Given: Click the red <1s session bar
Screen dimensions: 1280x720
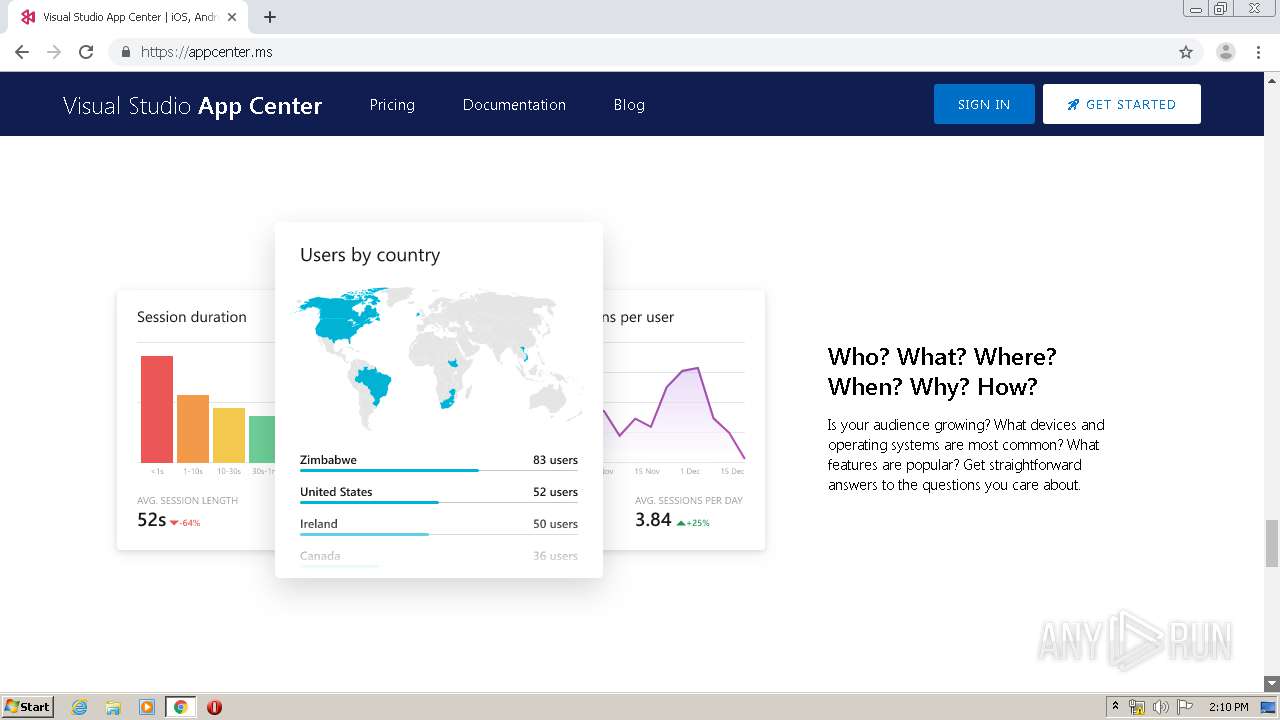Looking at the screenshot, I should click(157, 409).
